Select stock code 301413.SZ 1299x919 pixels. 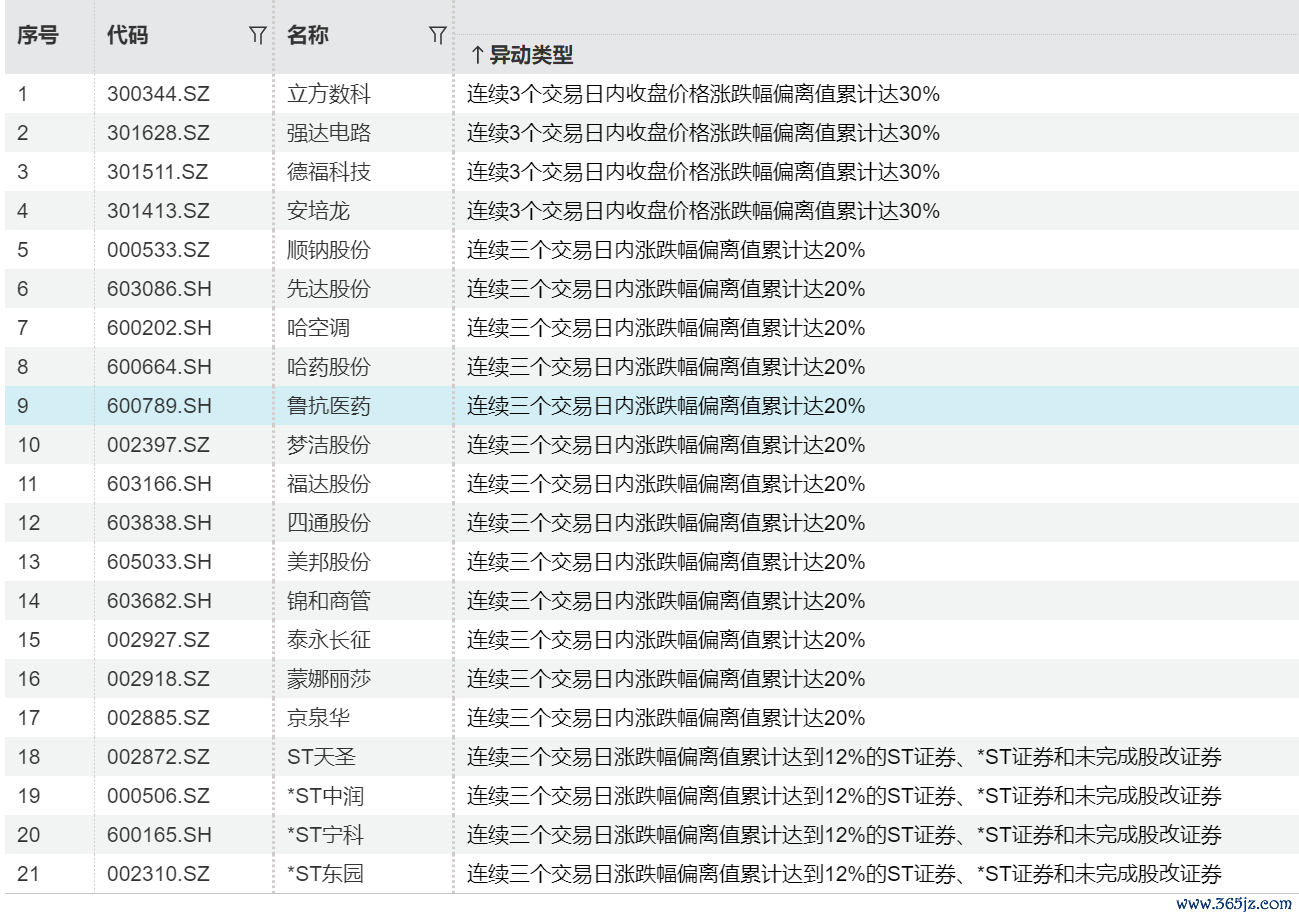tap(158, 211)
